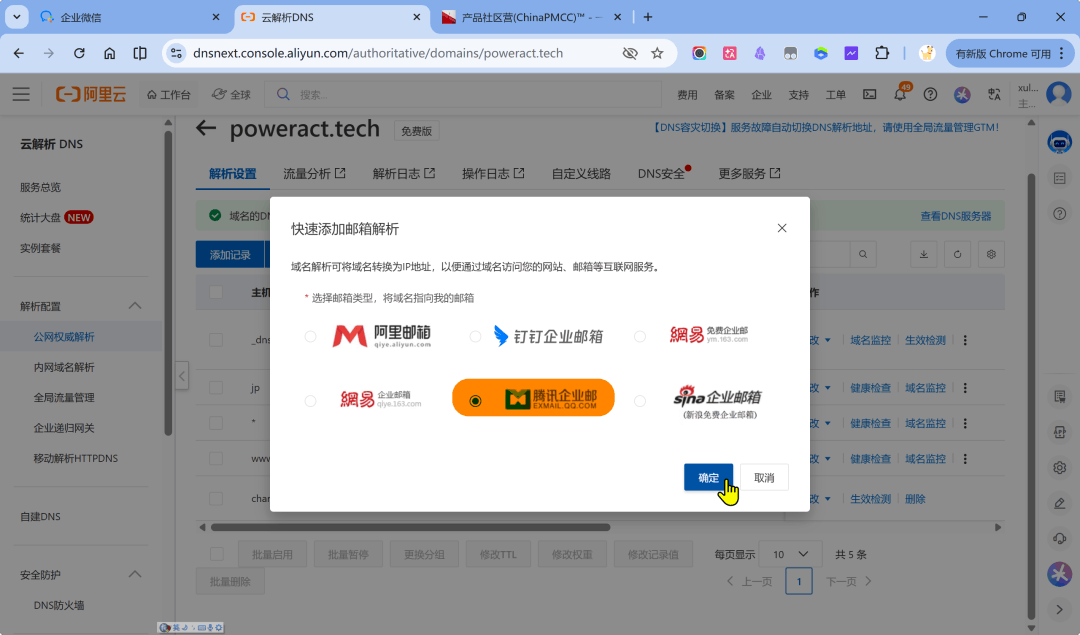
Task: Open the hamburger navigation menu
Action: (x=21, y=94)
